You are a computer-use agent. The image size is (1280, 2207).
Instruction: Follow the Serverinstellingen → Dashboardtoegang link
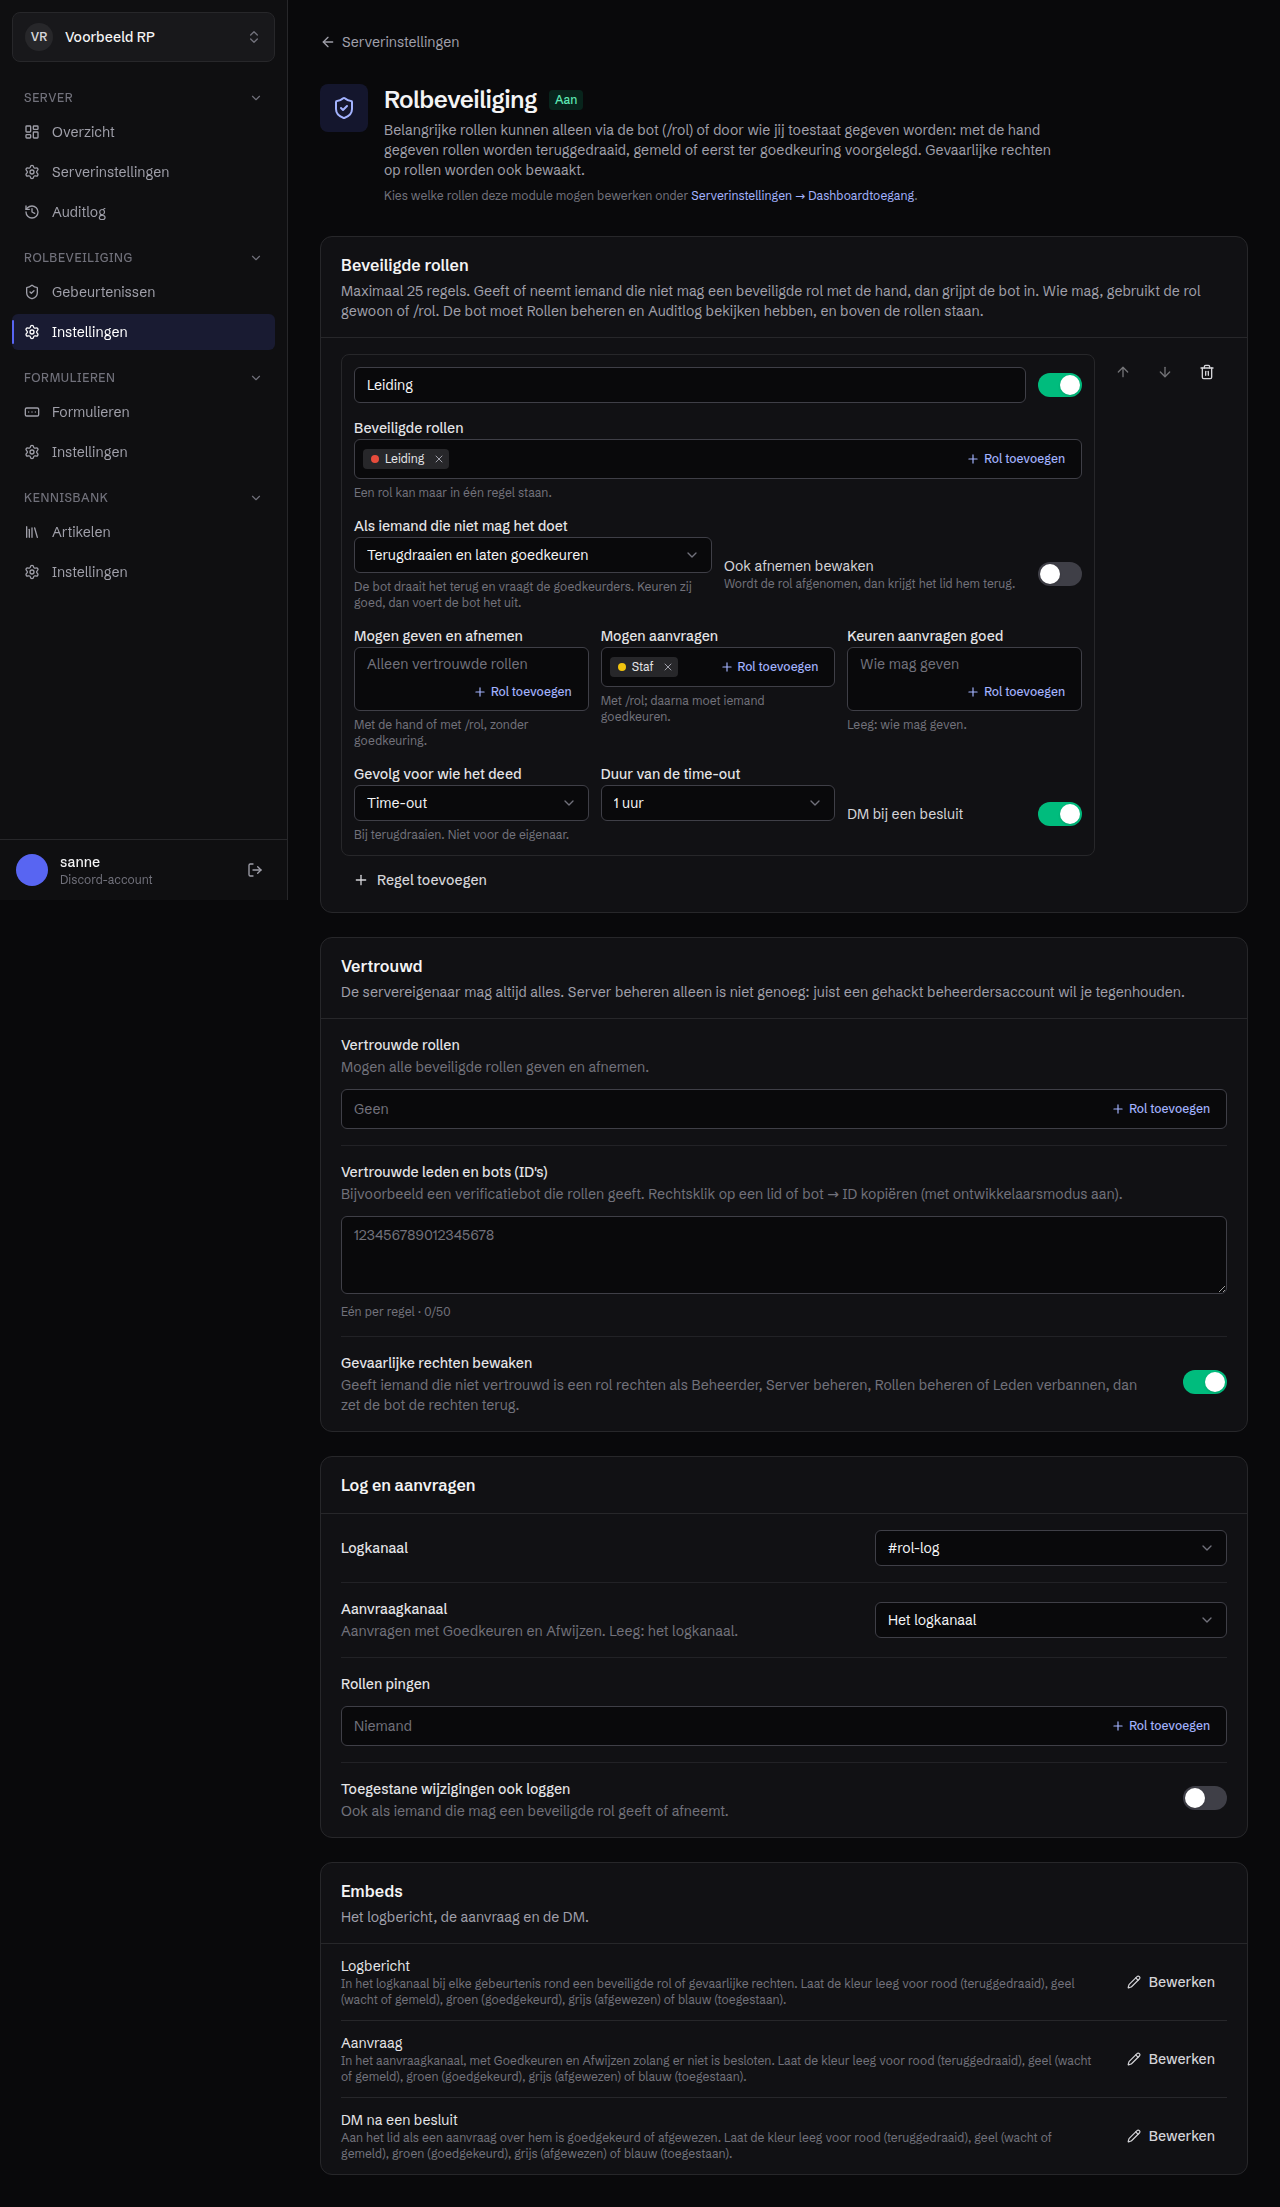tap(802, 196)
